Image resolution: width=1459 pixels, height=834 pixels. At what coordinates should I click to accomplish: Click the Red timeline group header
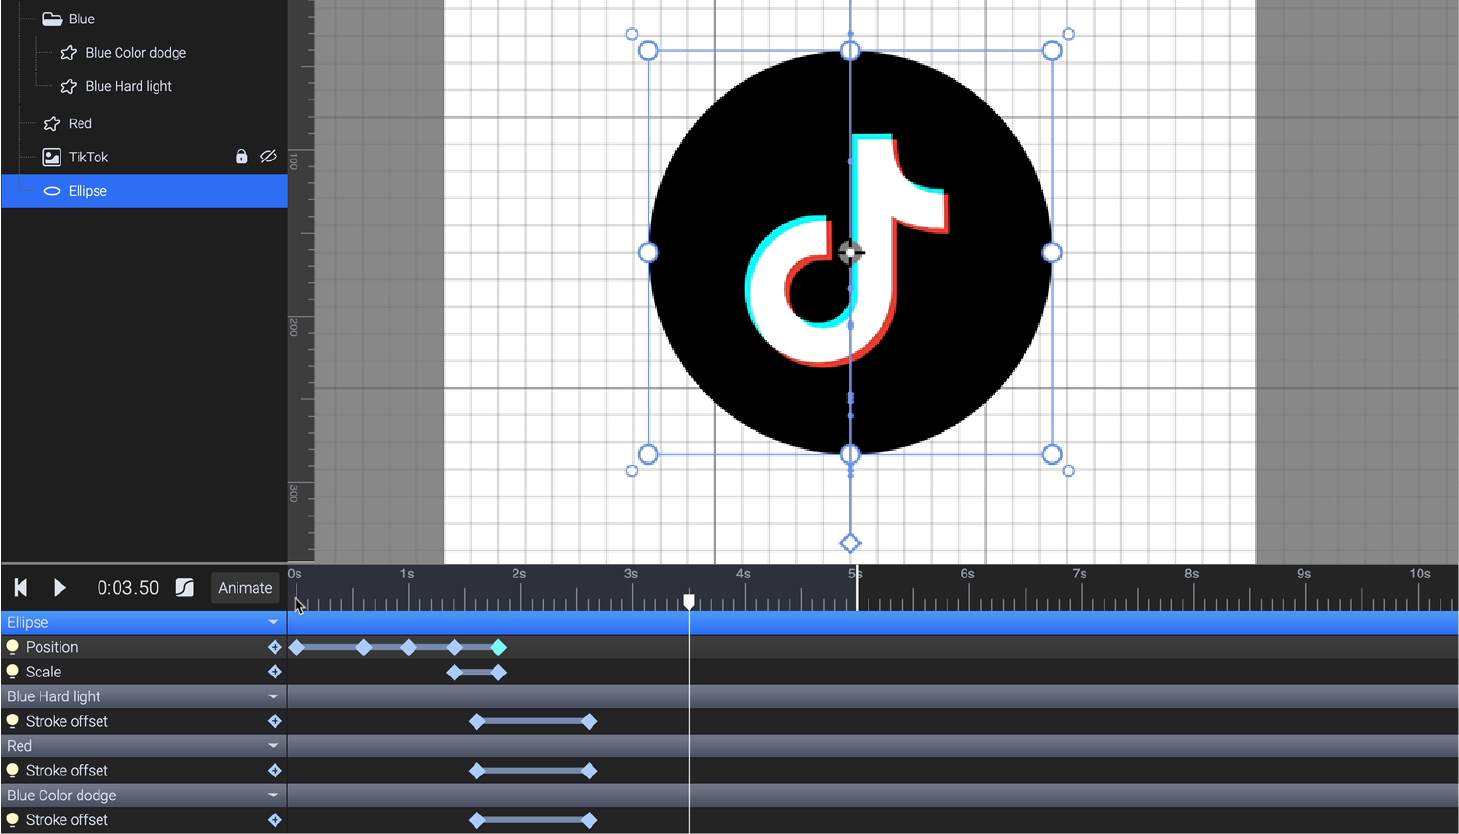[x=144, y=746]
